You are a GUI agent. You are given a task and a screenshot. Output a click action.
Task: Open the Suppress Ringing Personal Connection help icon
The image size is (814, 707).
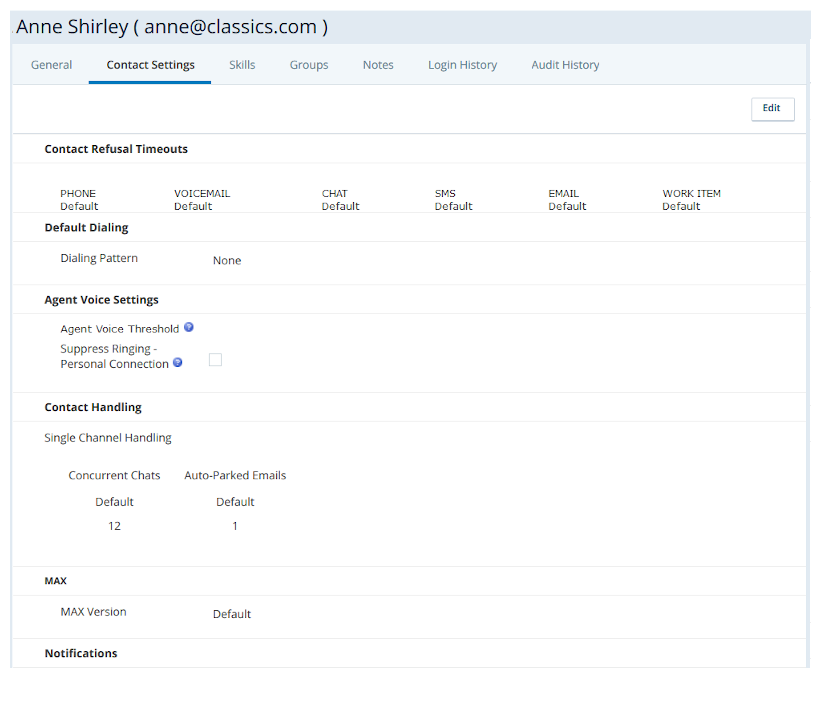[x=178, y=362]
